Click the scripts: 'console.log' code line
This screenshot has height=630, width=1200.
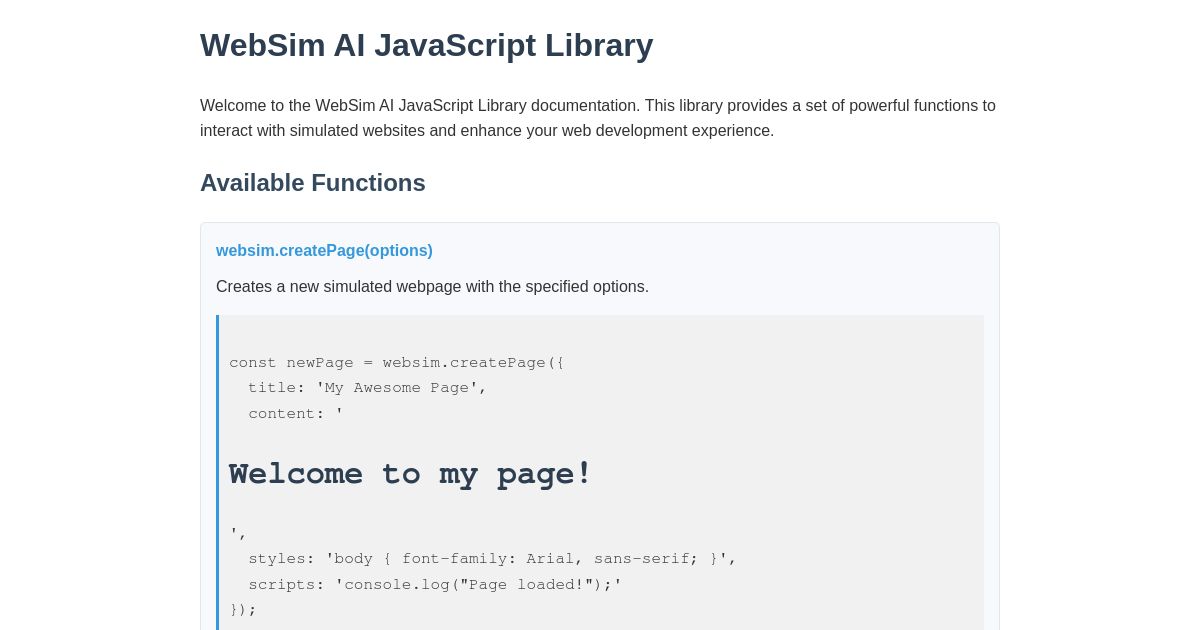435,584
